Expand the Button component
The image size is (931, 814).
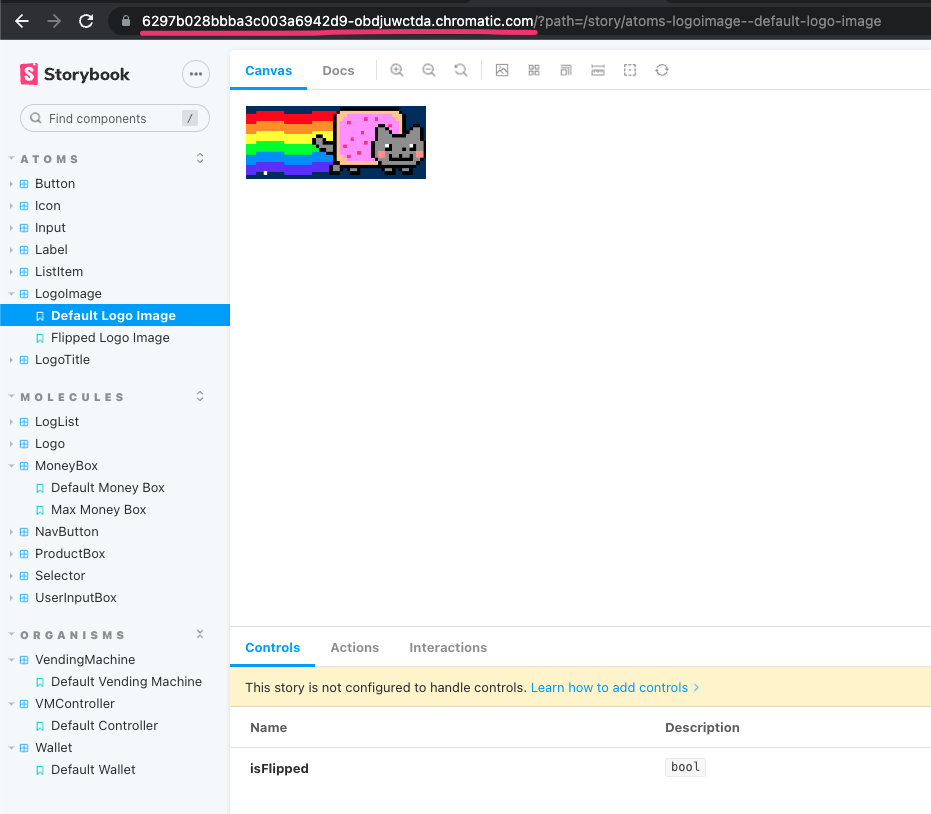click(55, 183)
